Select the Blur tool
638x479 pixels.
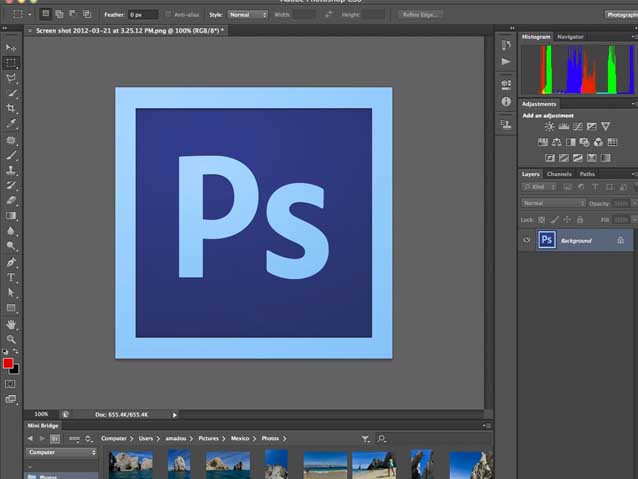pyautogui.click(x=11, y=231)
